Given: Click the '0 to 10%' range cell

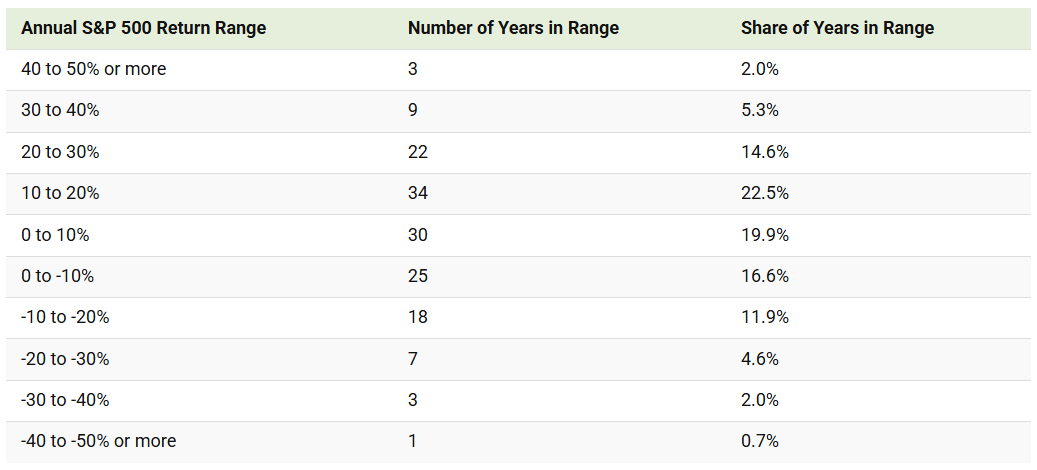Looking at the screenshot, I should coord(55,235).
